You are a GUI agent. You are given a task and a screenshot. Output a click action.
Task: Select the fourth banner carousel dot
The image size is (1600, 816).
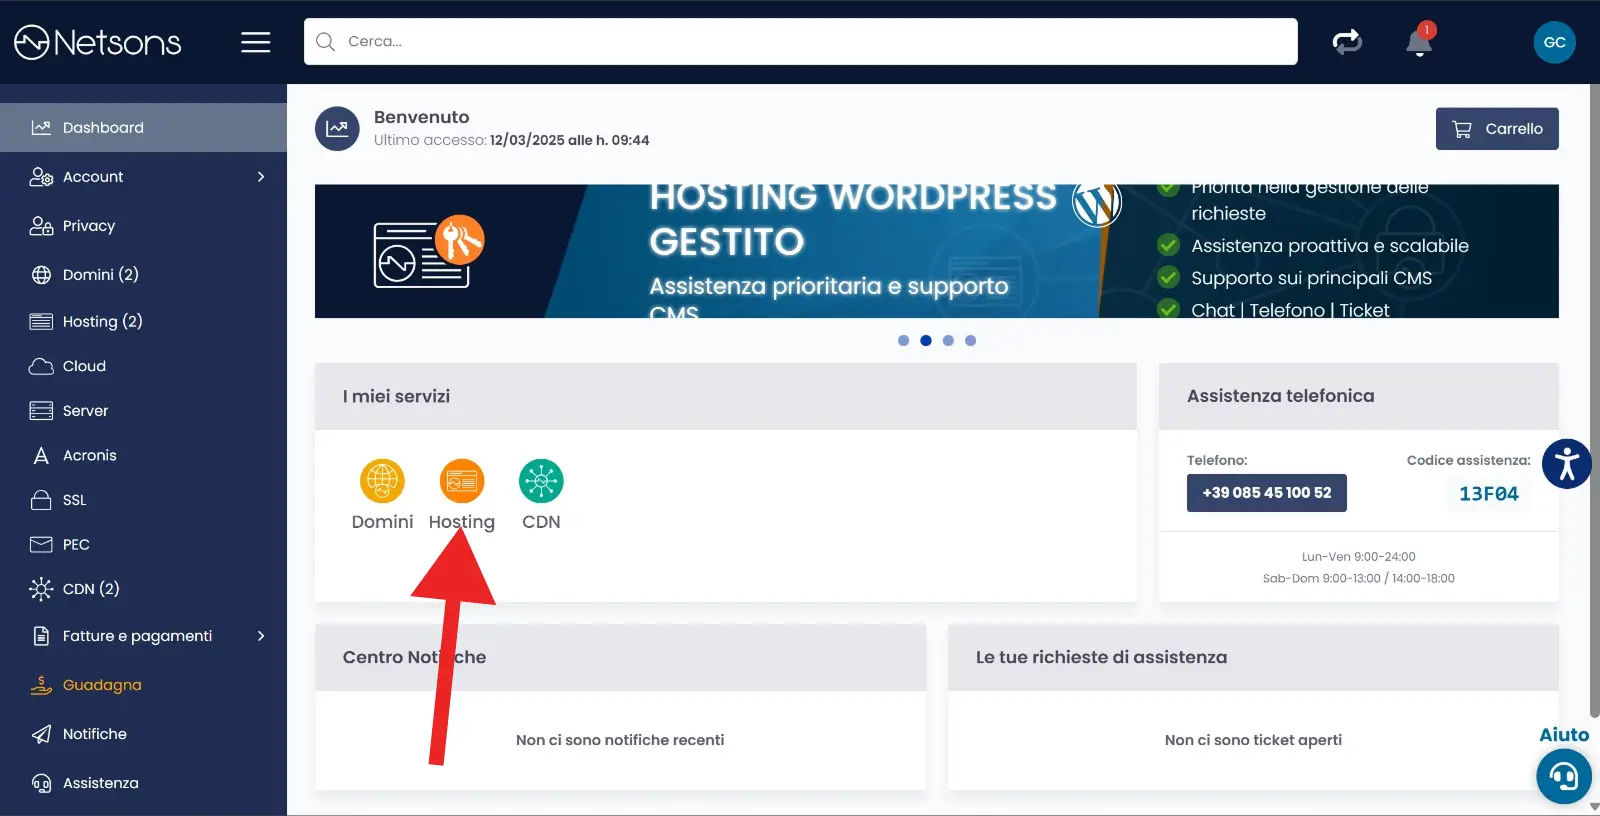(x=970, y=341)
